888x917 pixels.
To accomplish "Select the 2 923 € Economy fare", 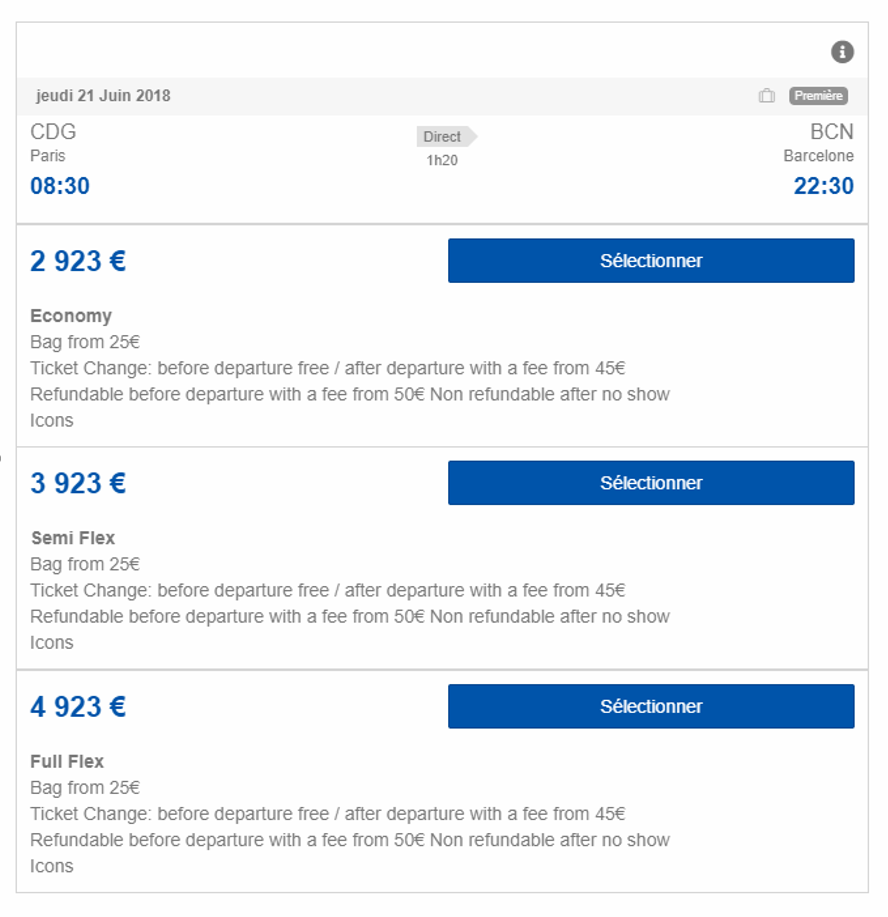I will click(651, 261).
